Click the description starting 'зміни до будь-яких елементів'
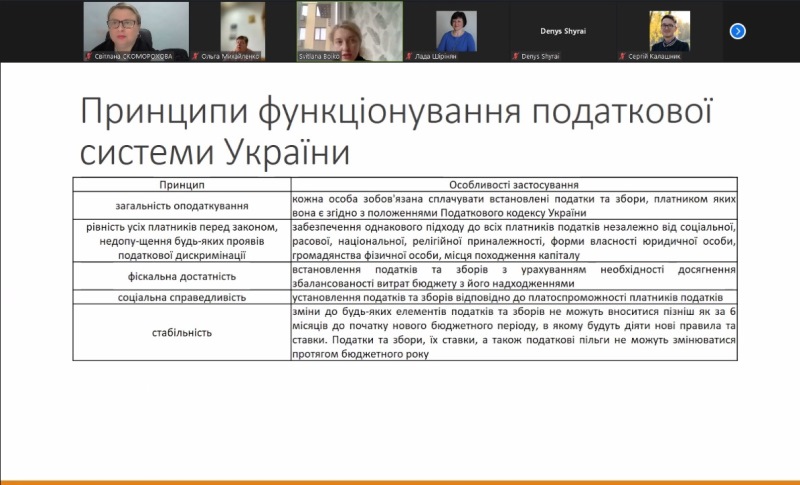 [514, 333]
